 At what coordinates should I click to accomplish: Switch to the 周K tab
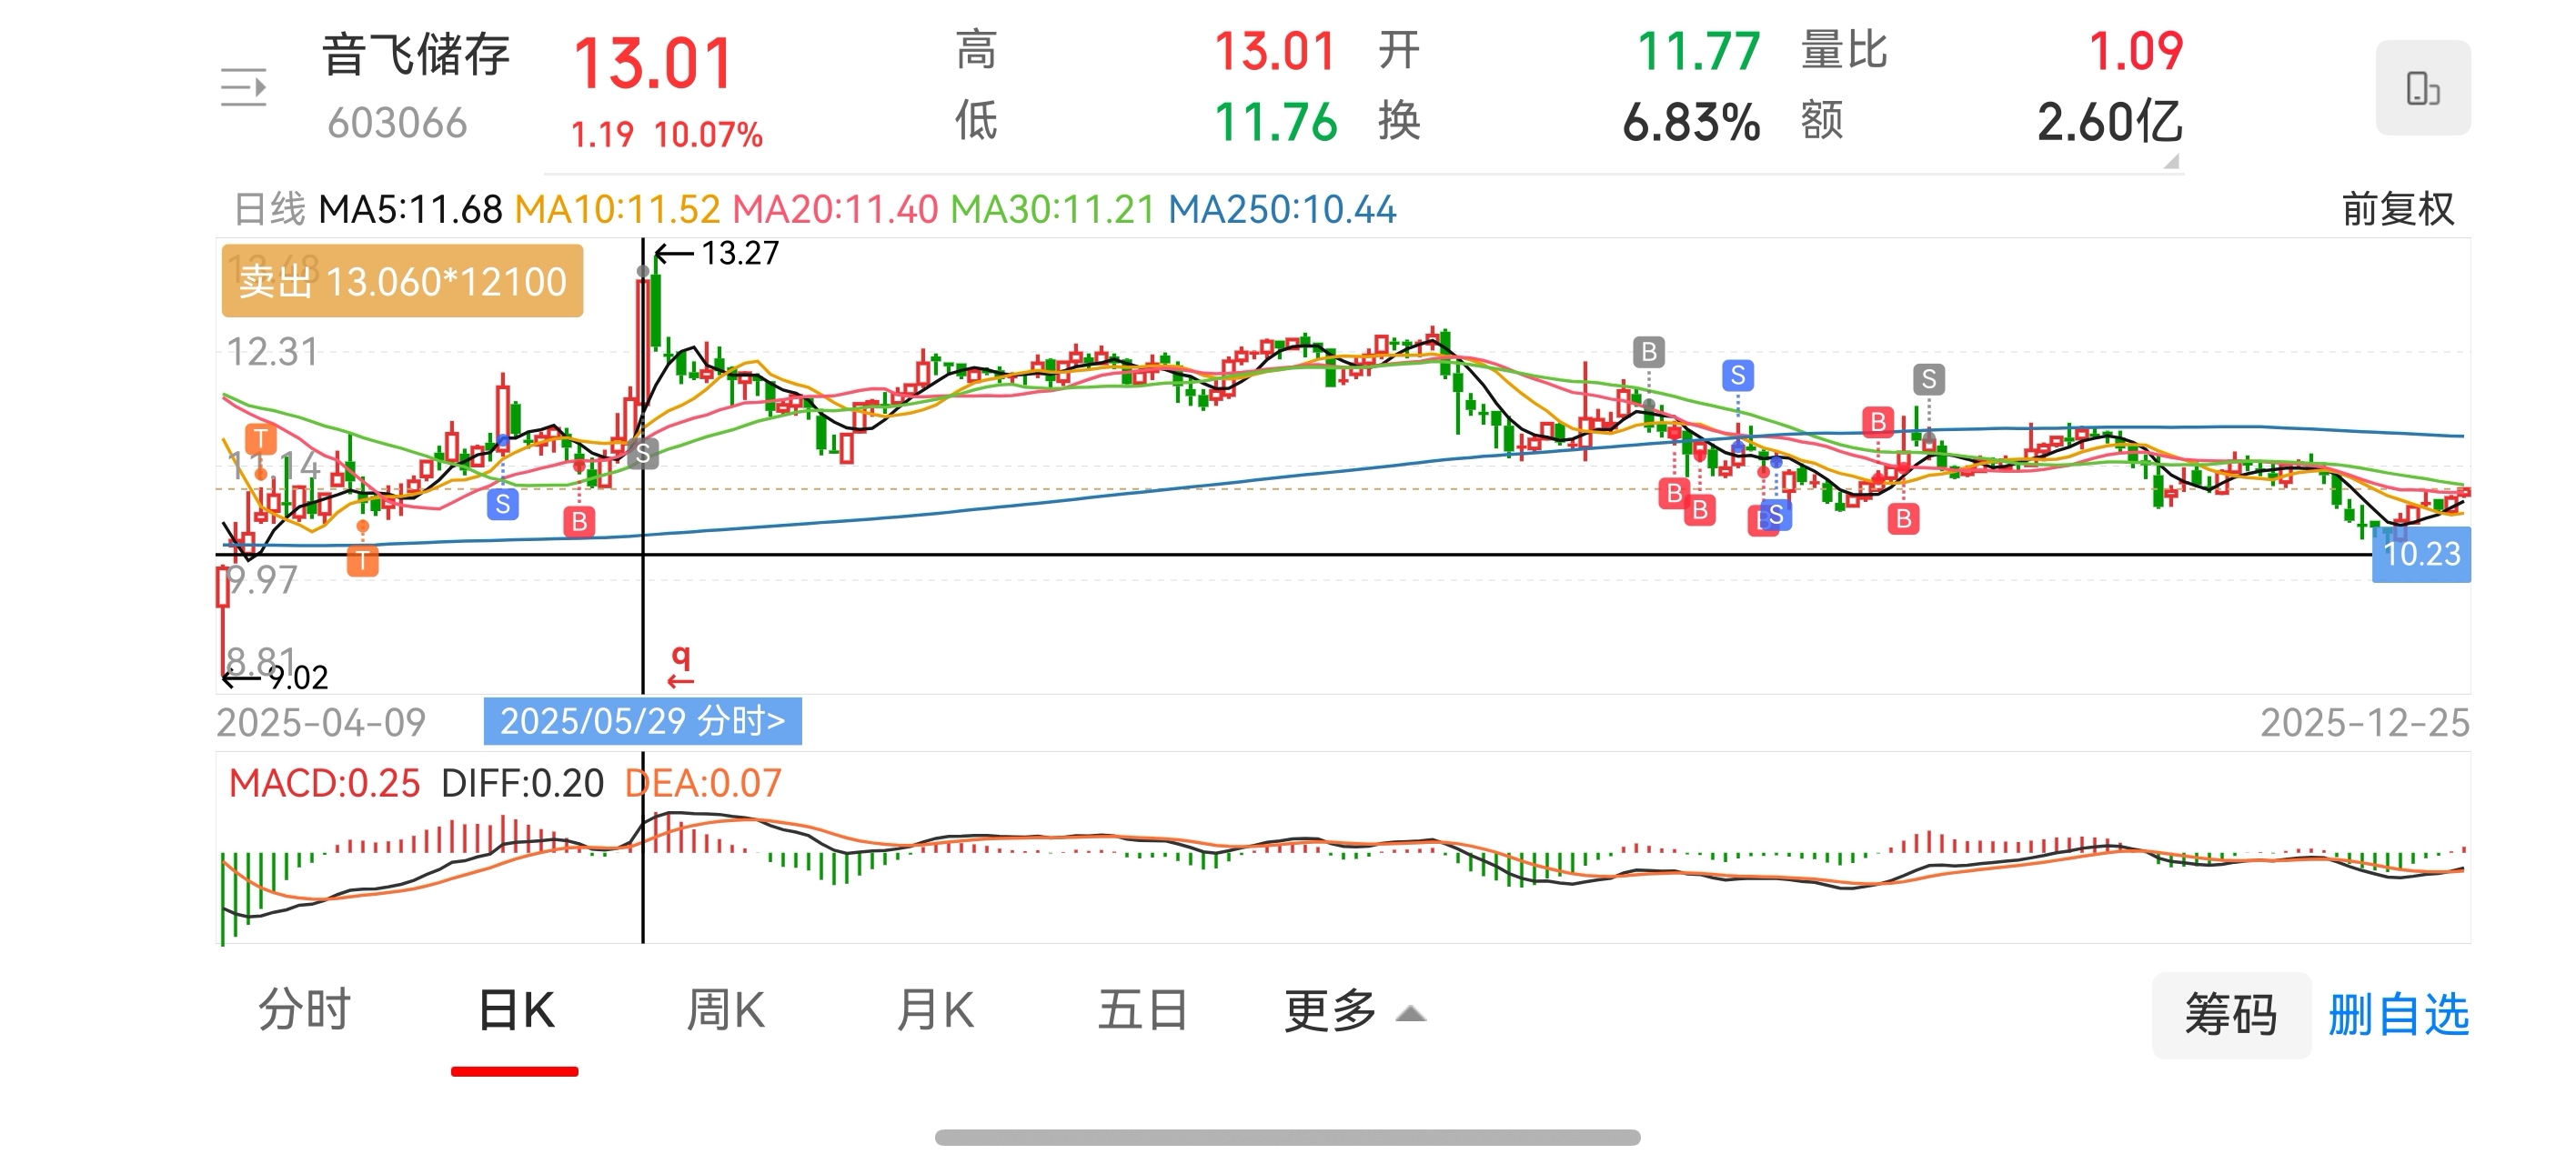pos(725,1011)
